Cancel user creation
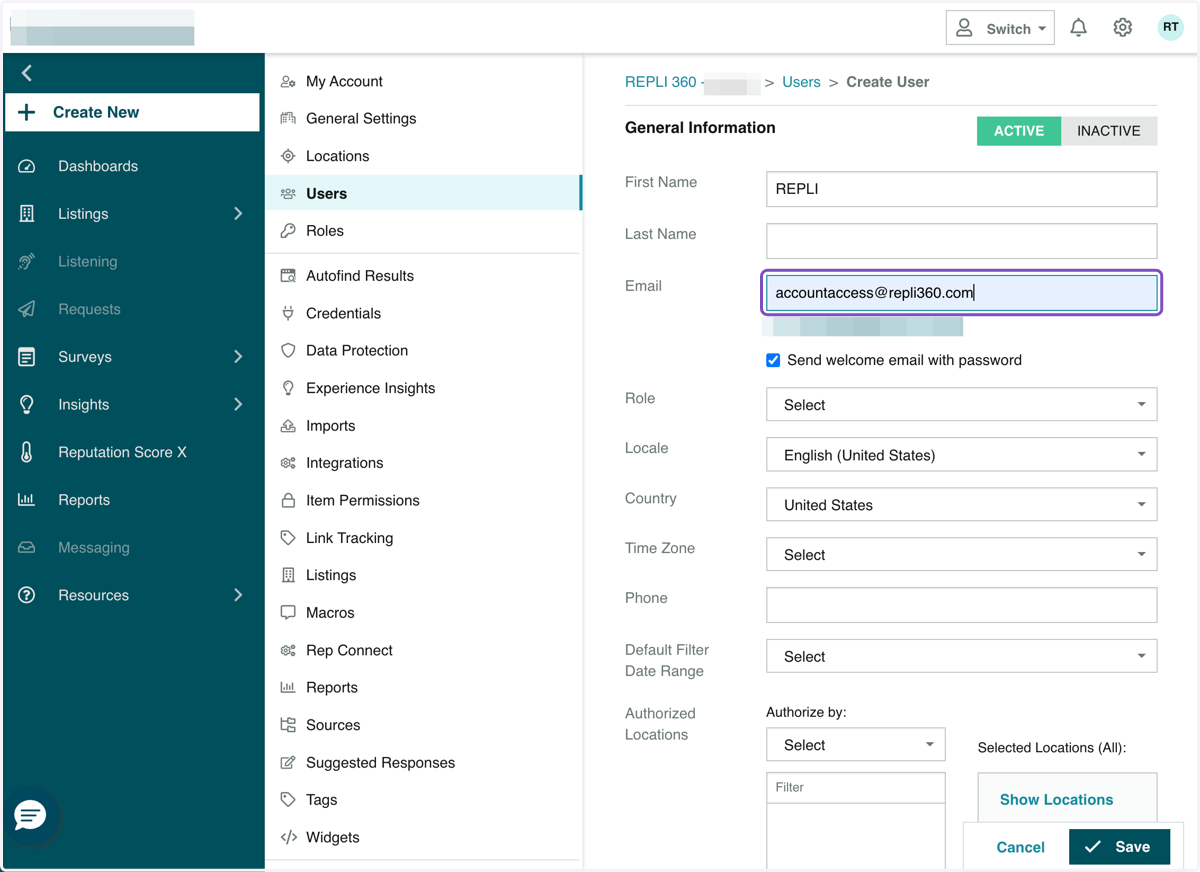 1020,847
